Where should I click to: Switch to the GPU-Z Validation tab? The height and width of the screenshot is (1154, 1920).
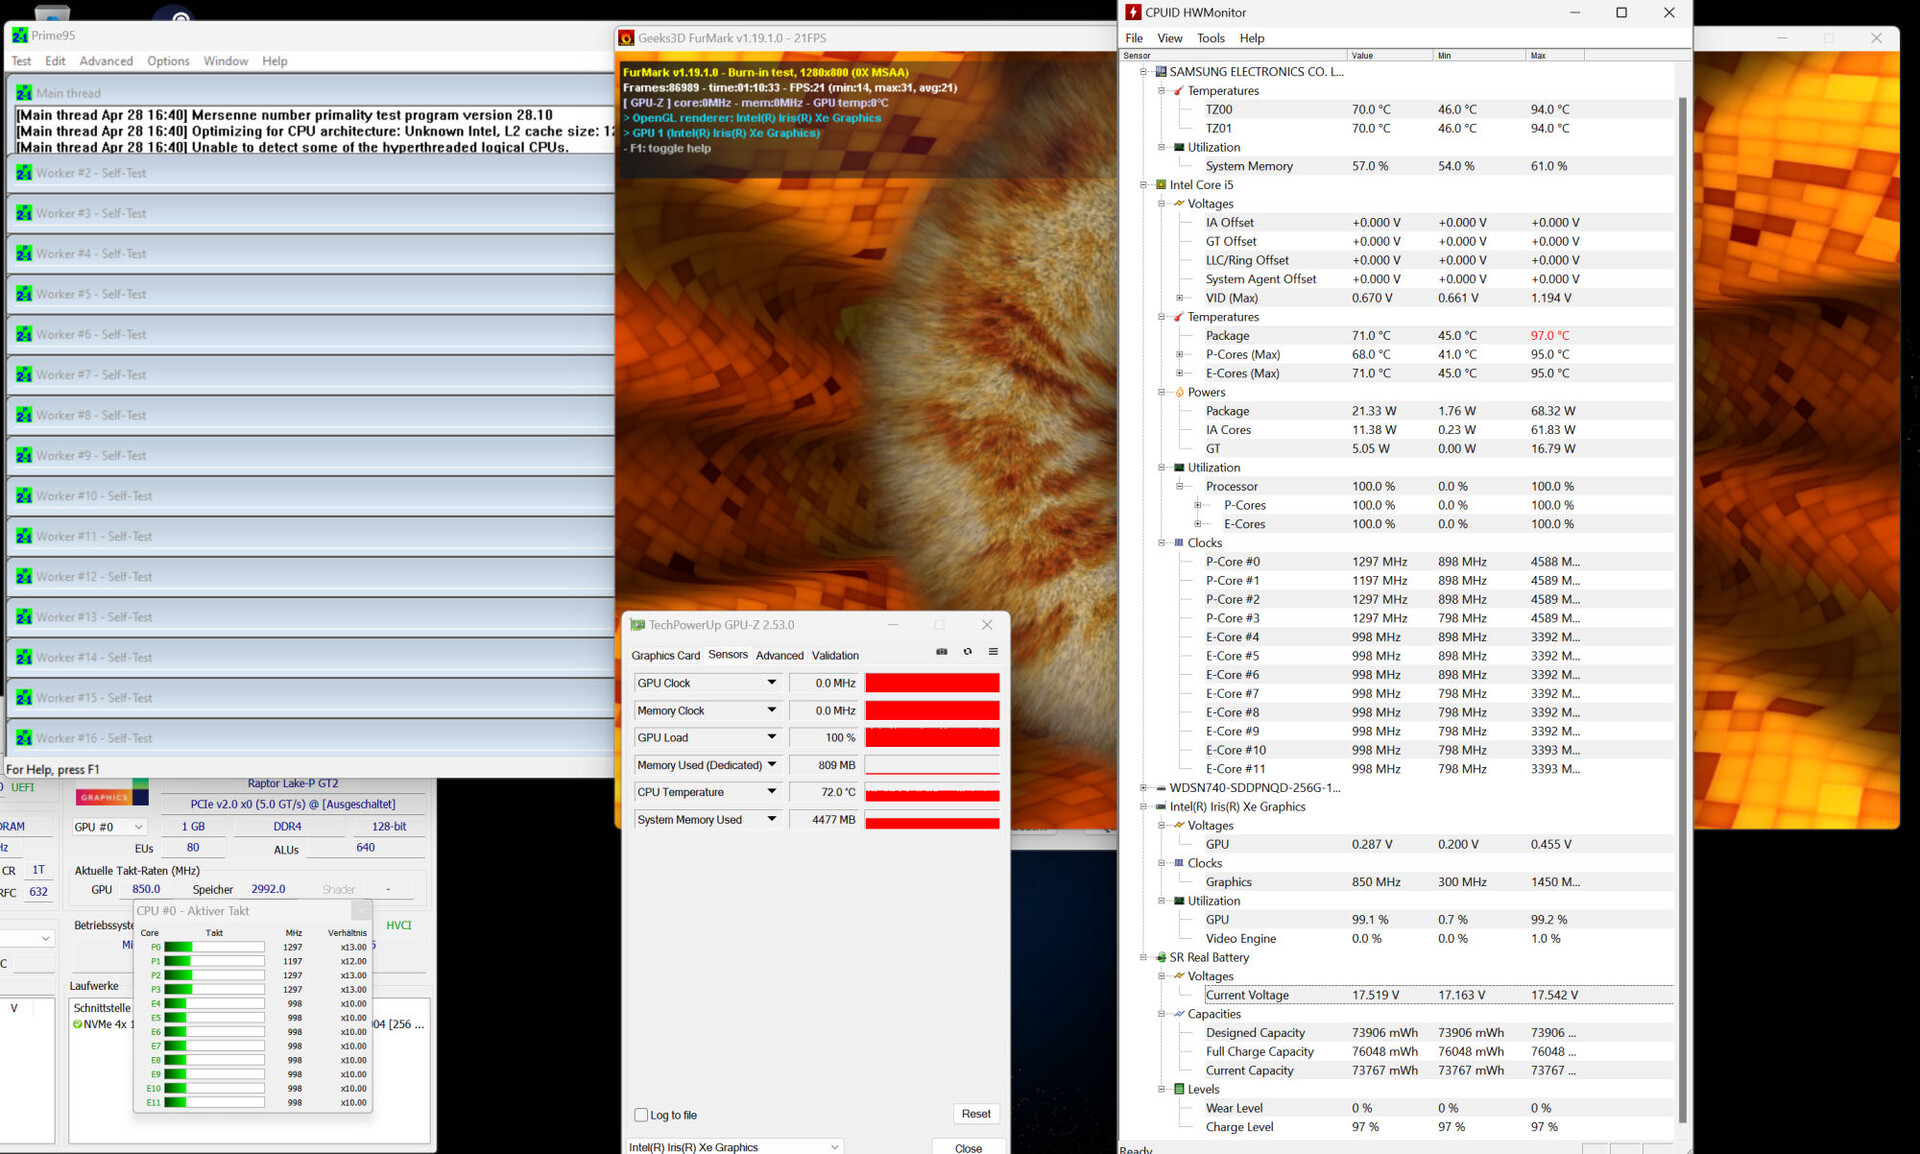click(835, 656)
